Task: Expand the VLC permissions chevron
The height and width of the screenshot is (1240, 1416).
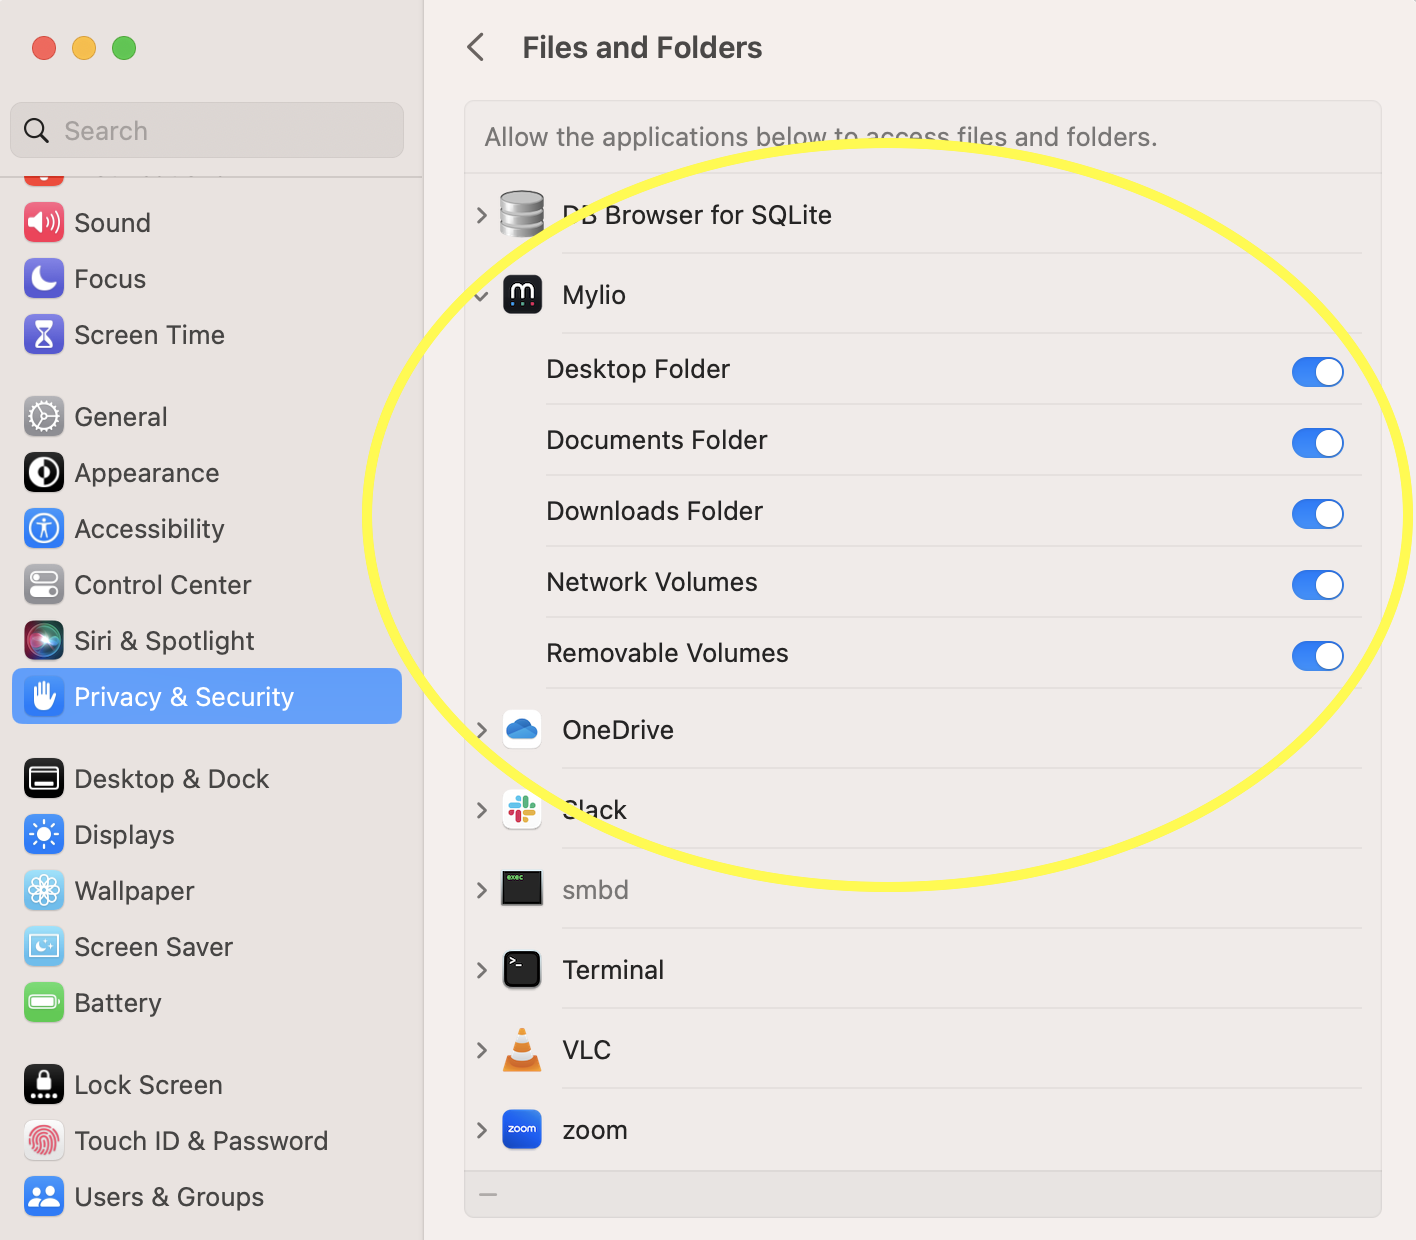Action: (x=482, y=1050)
